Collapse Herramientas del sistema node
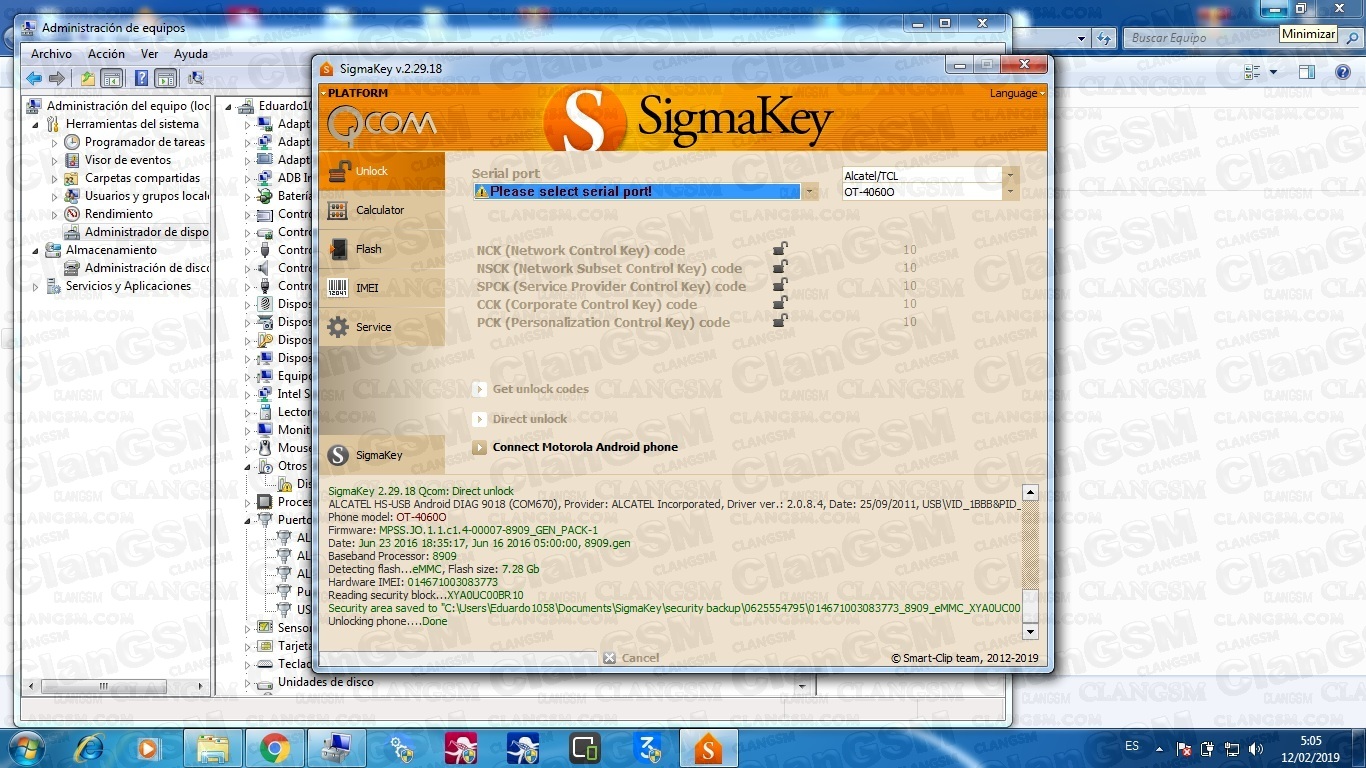This screenshot has width=1366, height=768. click(38, 125)
